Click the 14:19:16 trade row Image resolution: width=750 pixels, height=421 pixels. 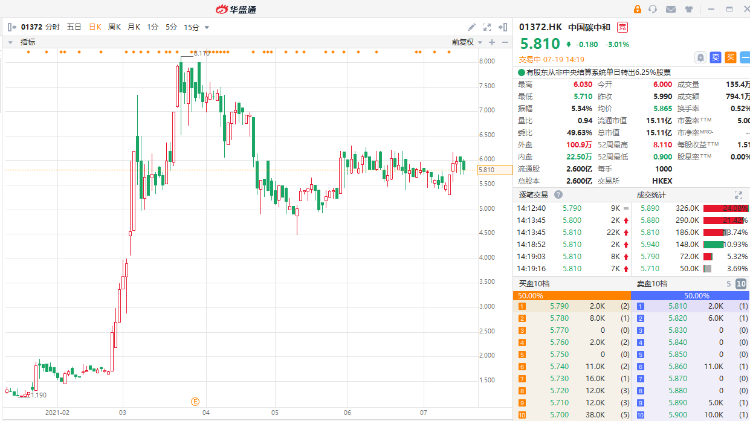(573, 268)
